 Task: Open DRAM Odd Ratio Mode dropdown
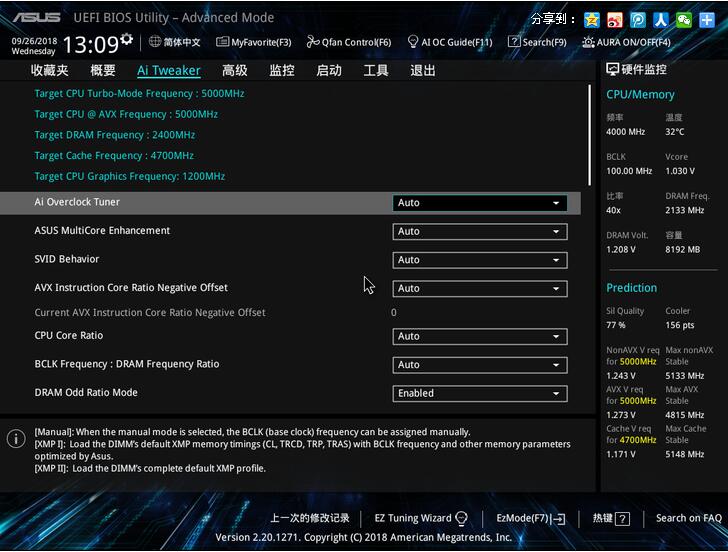pos(480,394)
